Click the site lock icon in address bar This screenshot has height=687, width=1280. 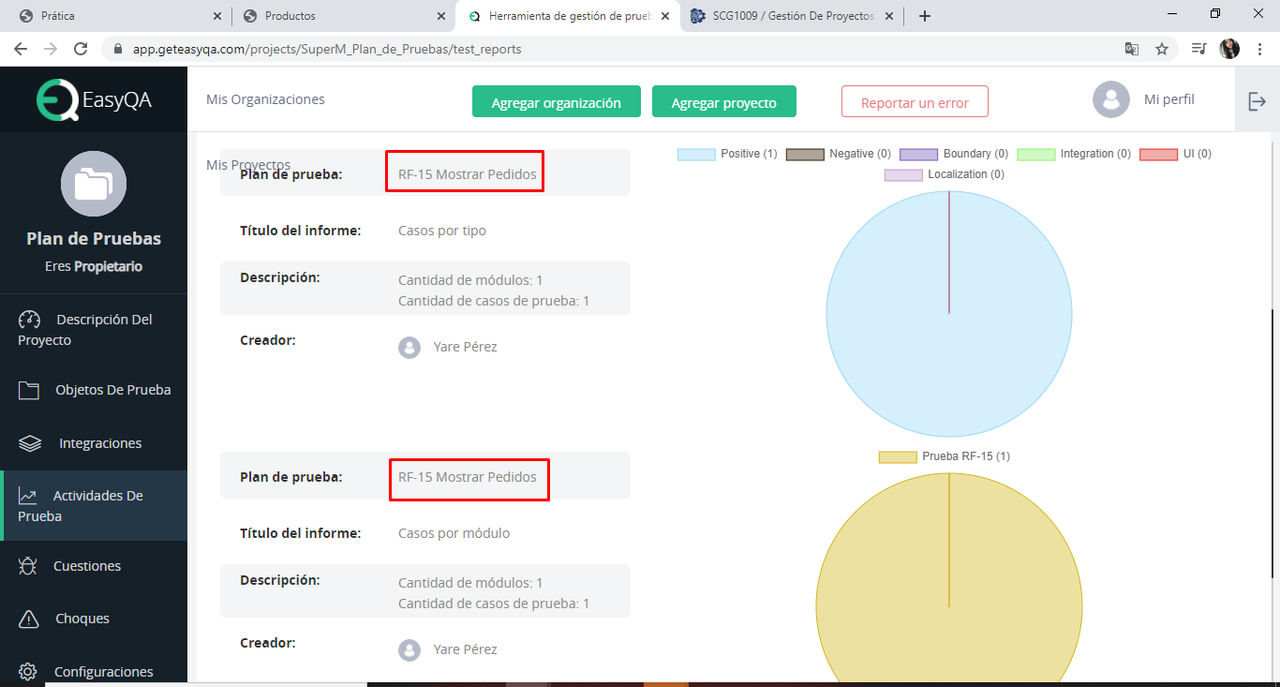[117, 48]
